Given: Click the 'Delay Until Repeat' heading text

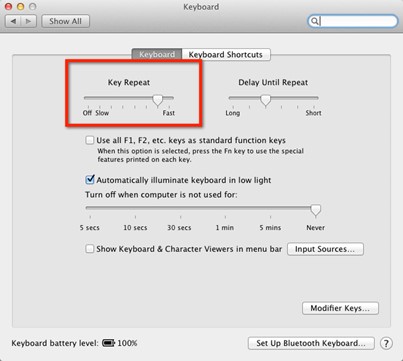Looking at the screenshot, I should click(x=273, y=82).
